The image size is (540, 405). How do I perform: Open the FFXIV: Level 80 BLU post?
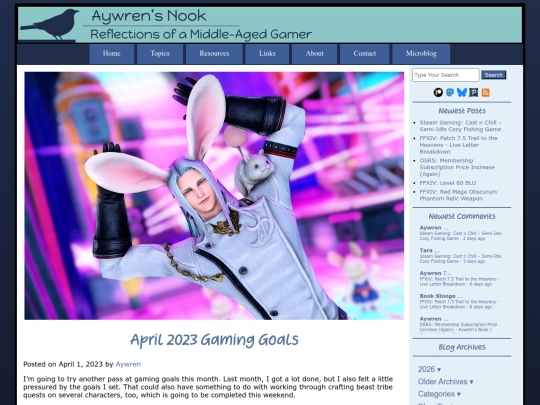pos(448,183)
